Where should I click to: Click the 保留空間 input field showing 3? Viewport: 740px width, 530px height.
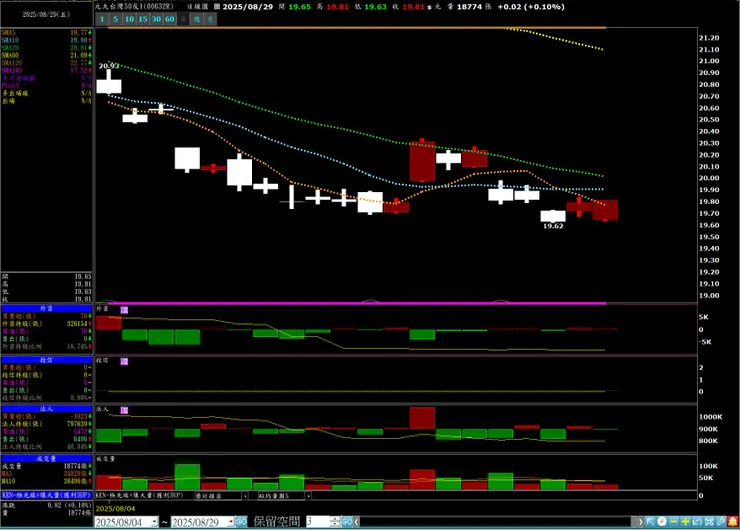(x=319, y=522)
